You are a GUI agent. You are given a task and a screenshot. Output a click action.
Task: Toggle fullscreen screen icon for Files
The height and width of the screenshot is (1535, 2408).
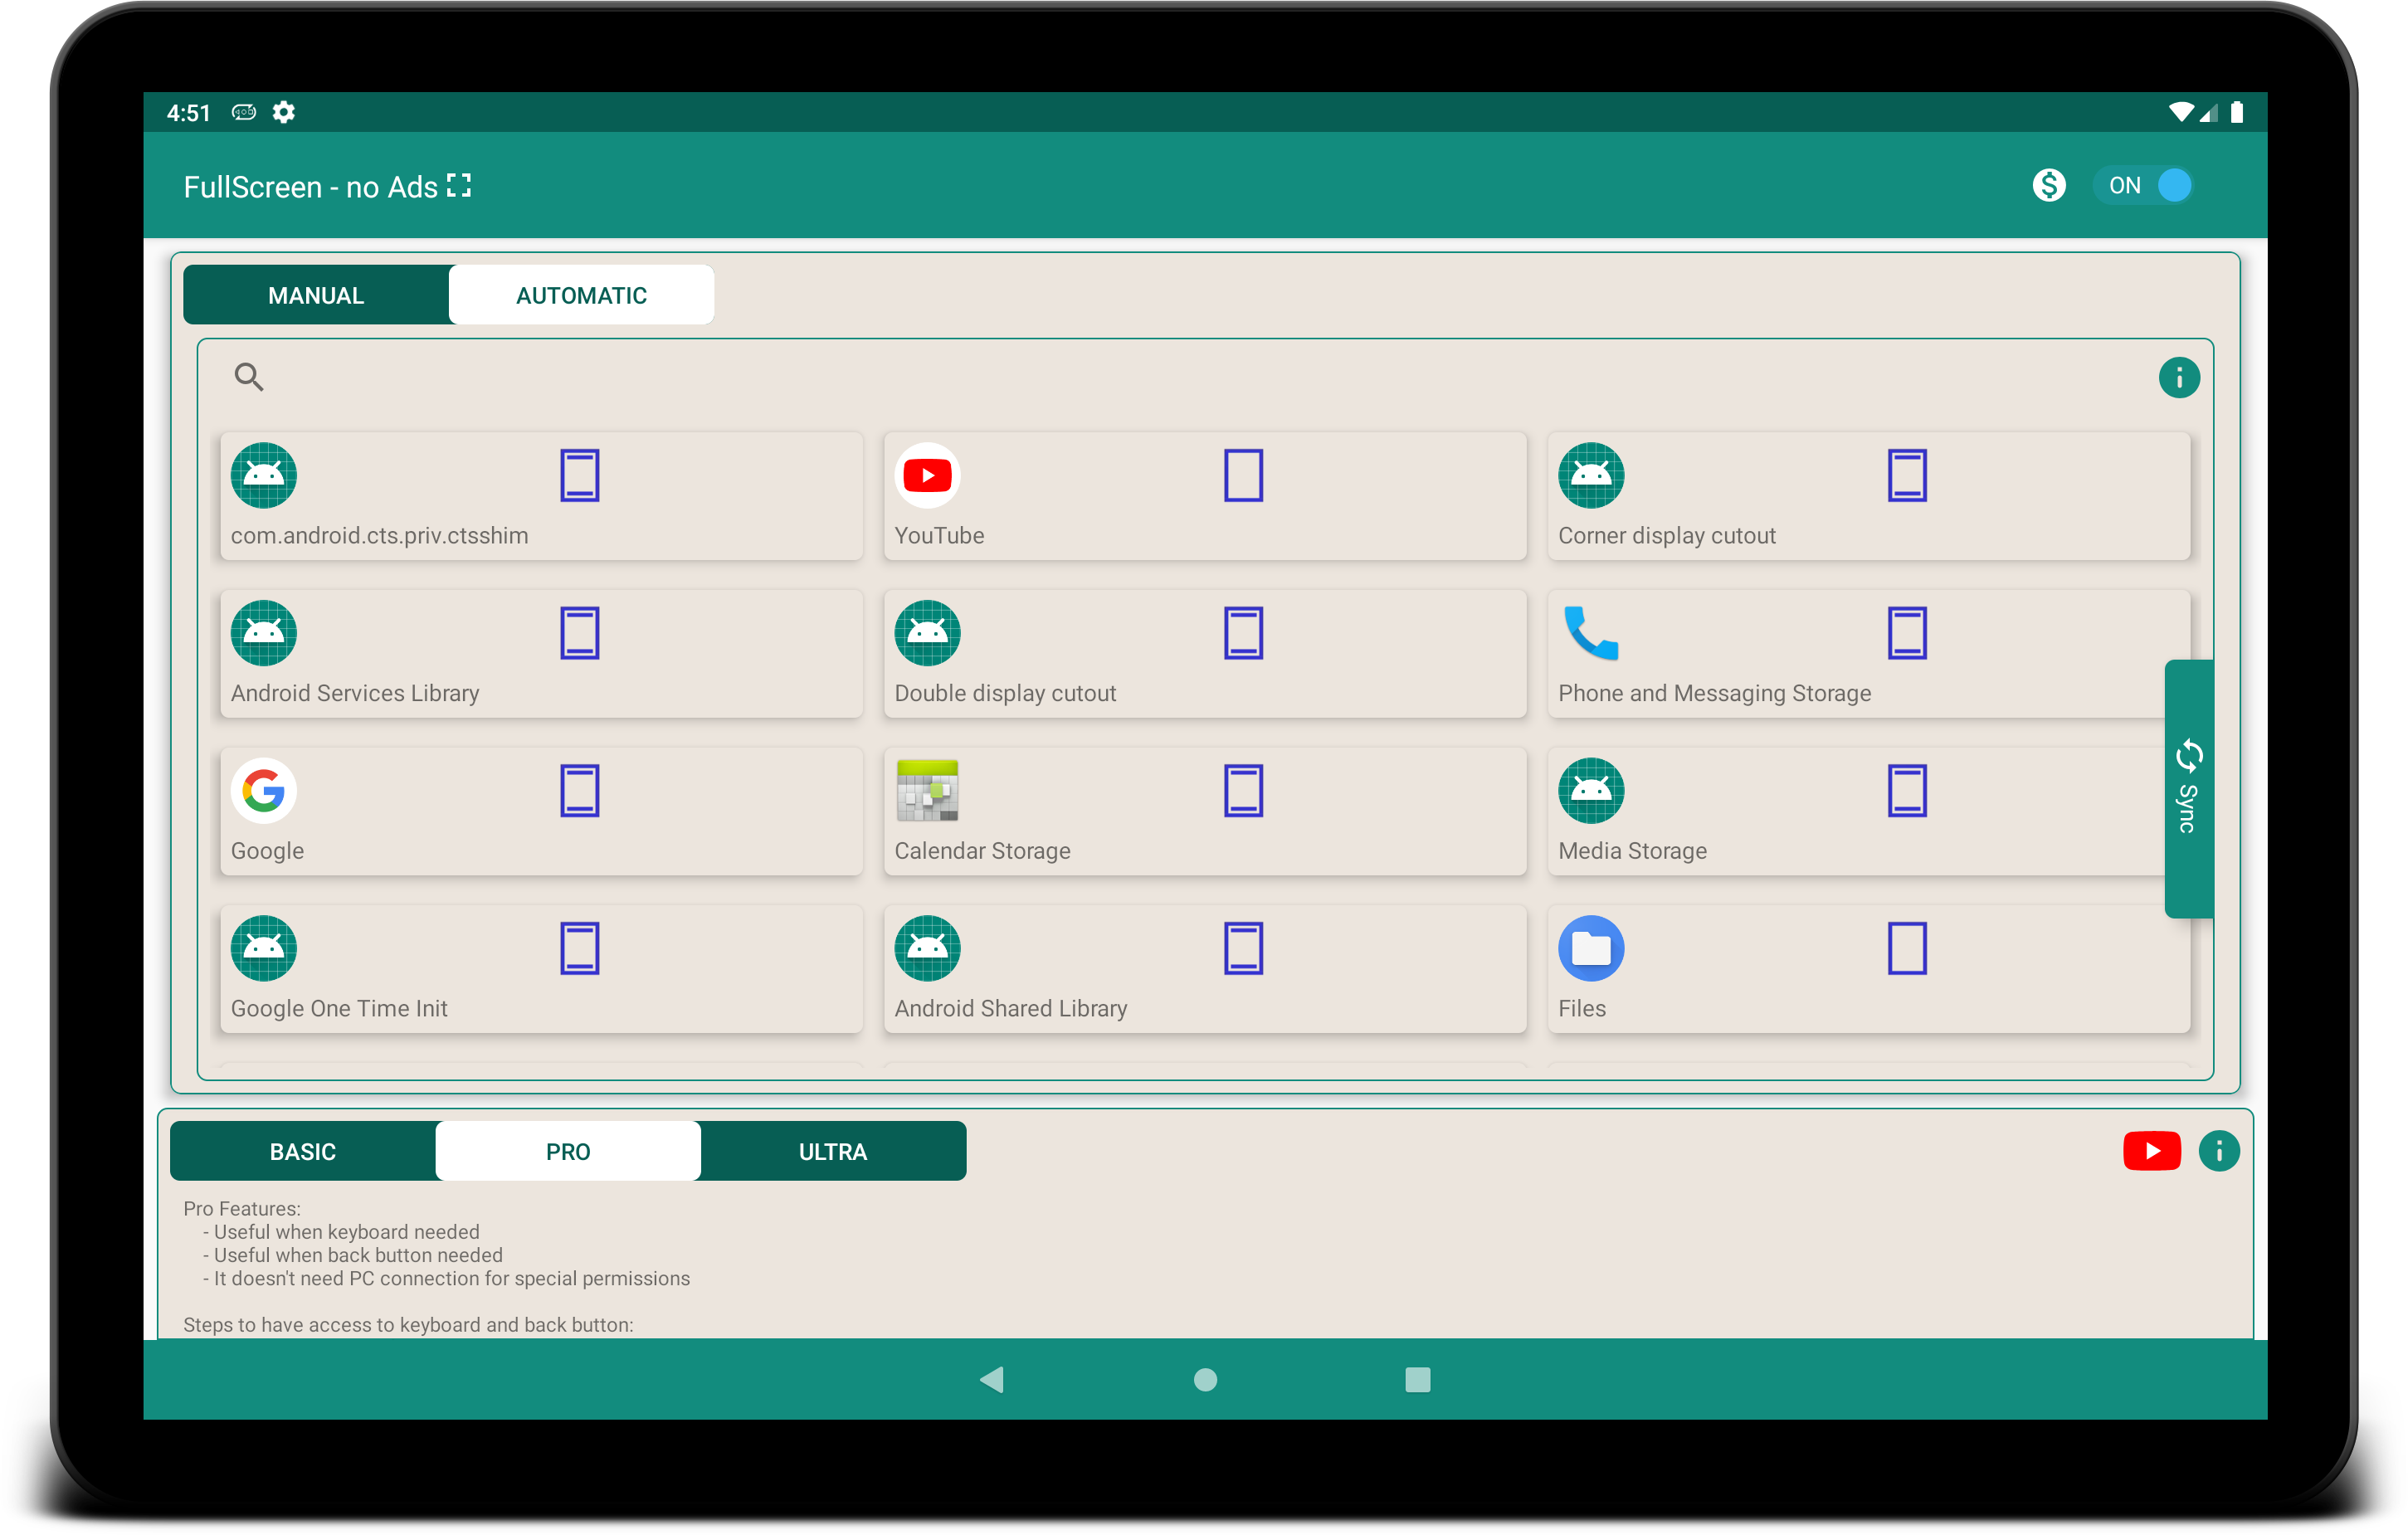(x=1906, y=948)
